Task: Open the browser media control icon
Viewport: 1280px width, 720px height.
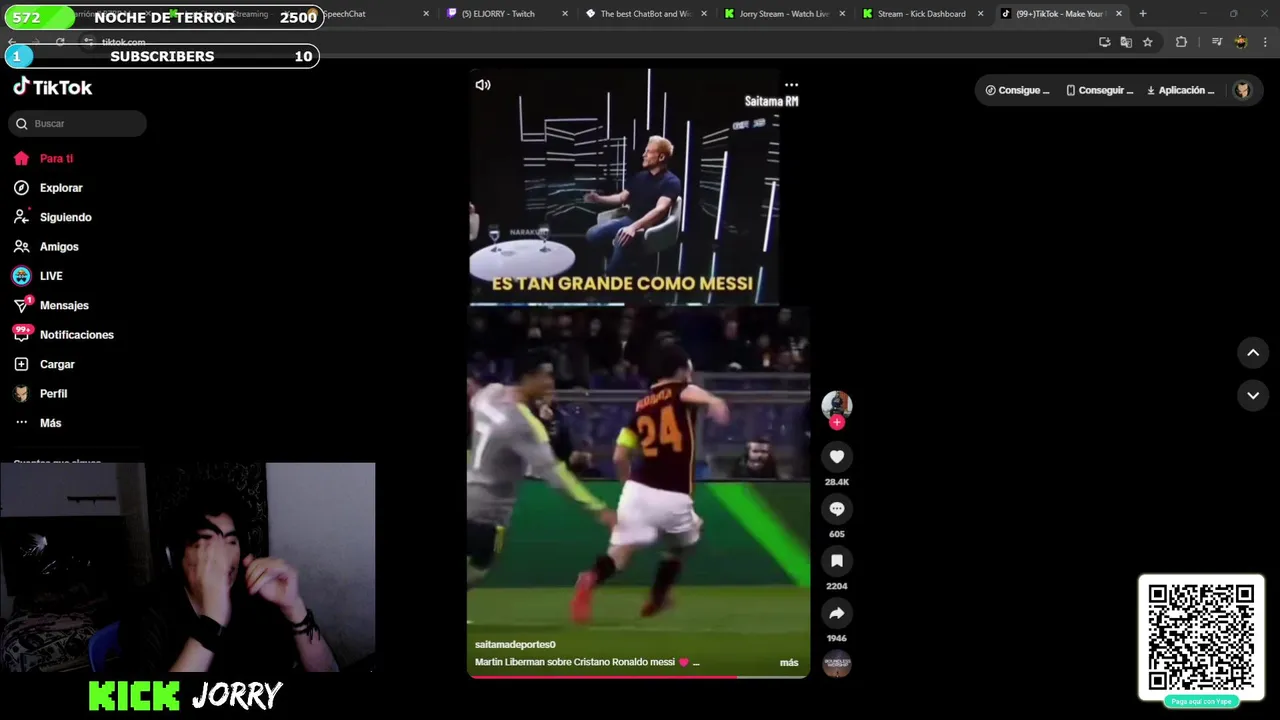Action: click(1216, 42)
